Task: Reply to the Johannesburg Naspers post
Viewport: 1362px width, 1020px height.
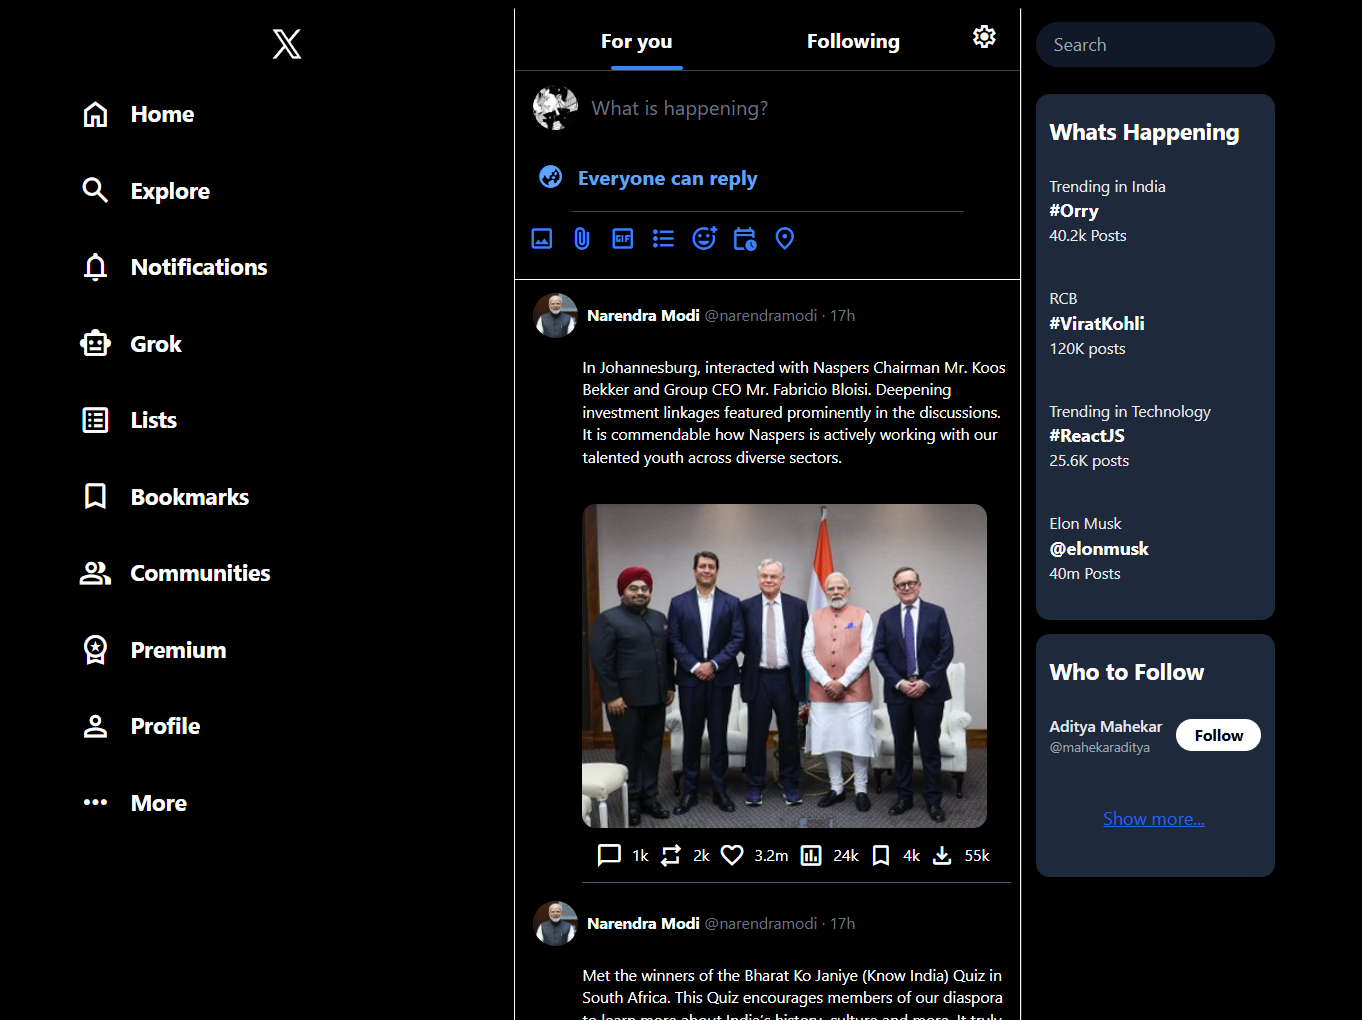Action: point(609,855)
